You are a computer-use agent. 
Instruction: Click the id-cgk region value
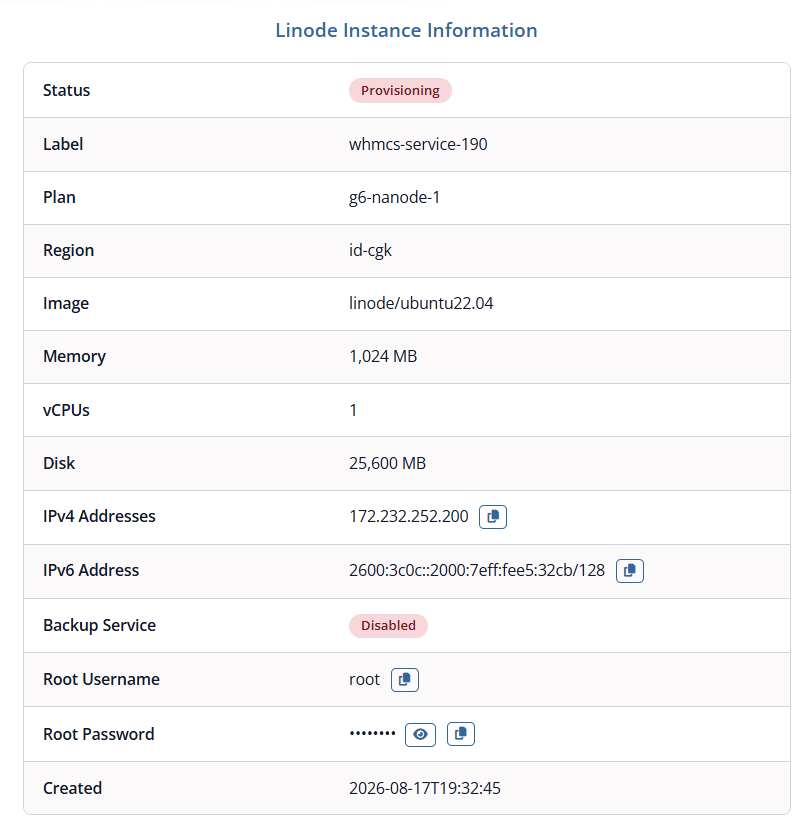pyautogui.click(x=371, y=251)
